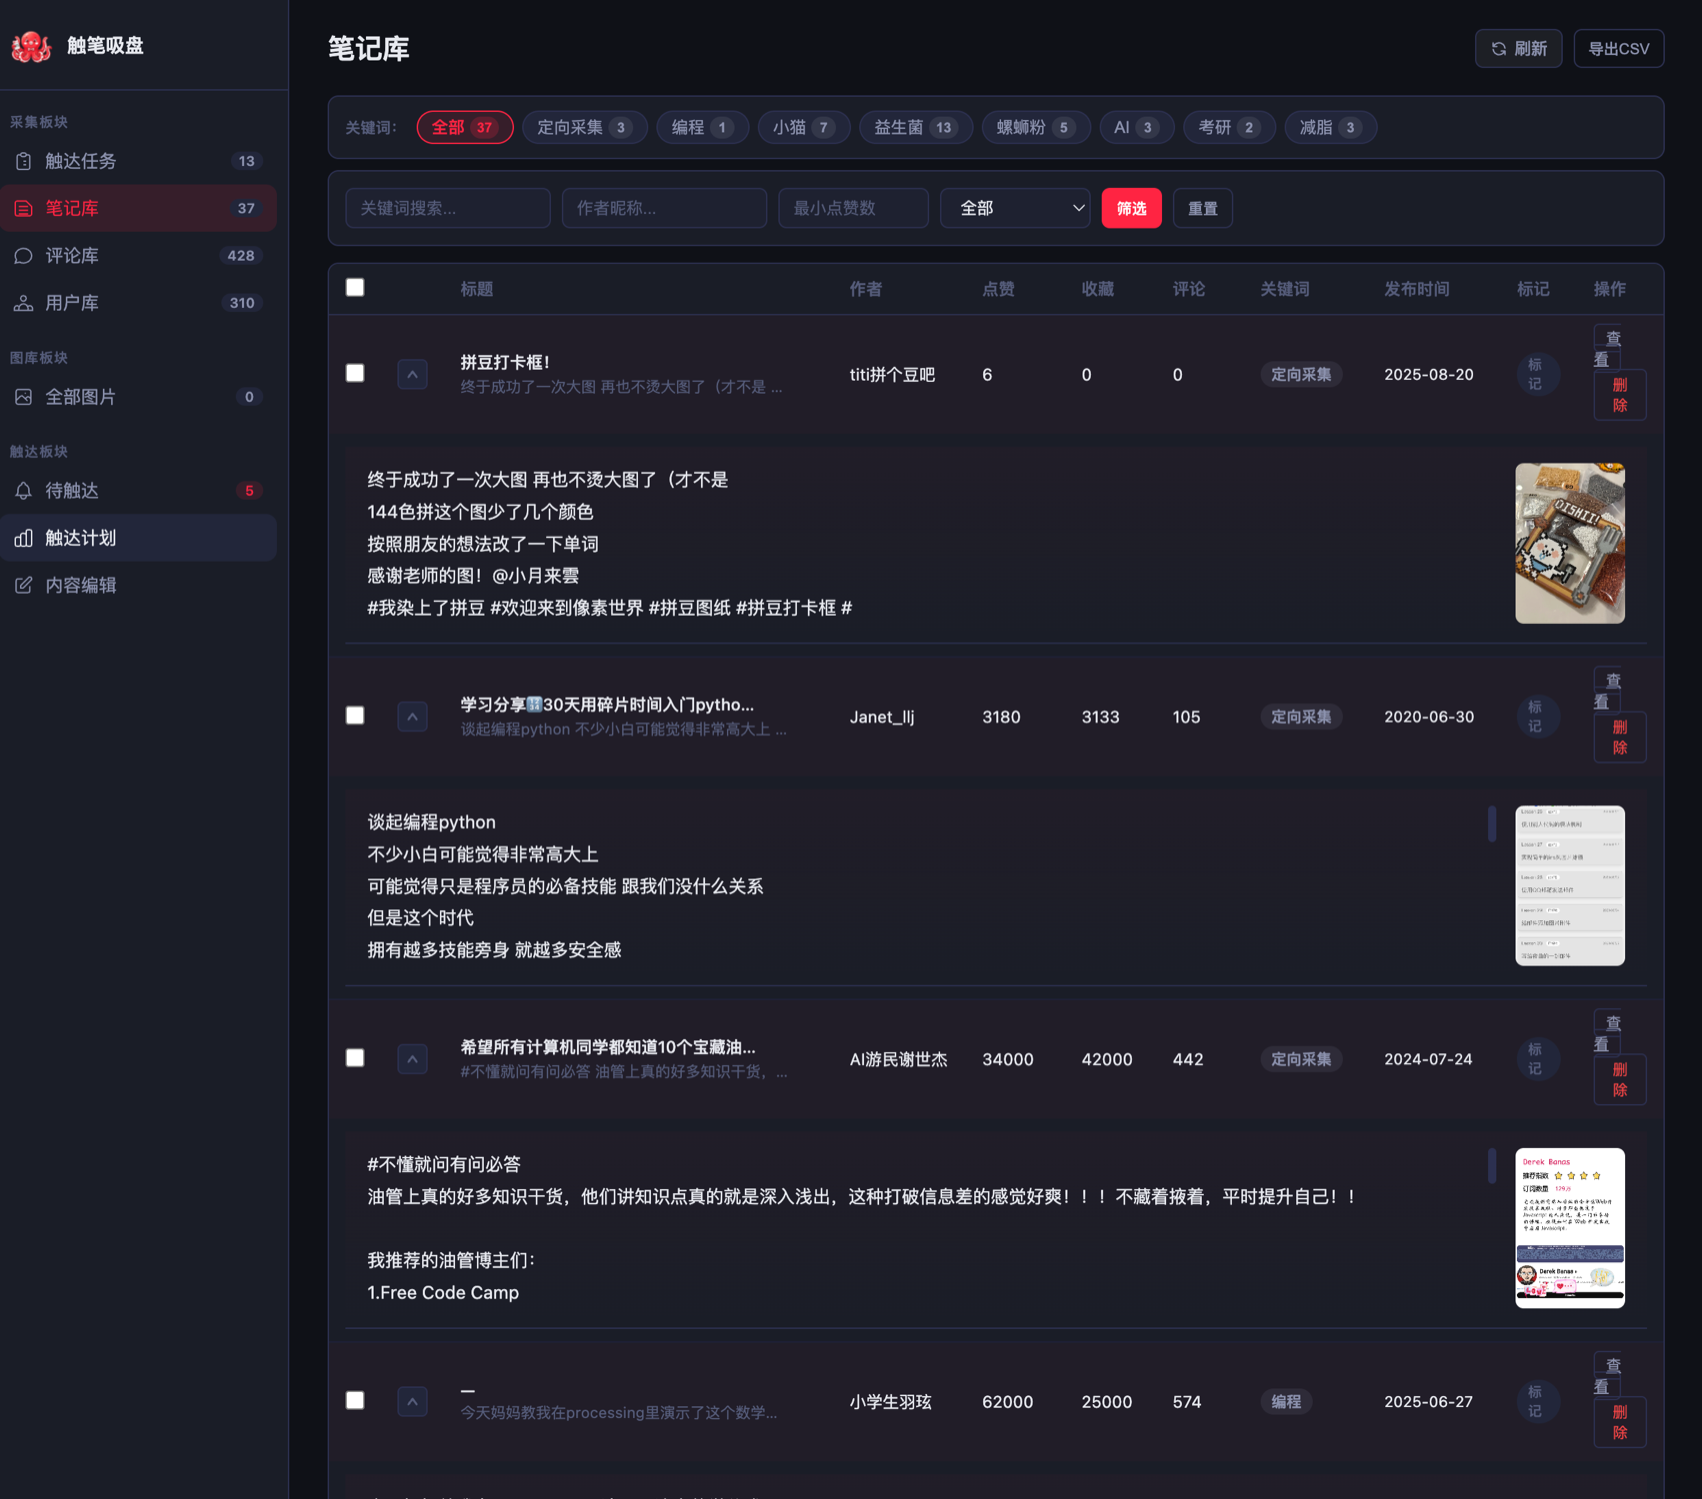Select checkbox for Janet_llj's python note
This screenshot has width=1702, height=1499.
355,716
